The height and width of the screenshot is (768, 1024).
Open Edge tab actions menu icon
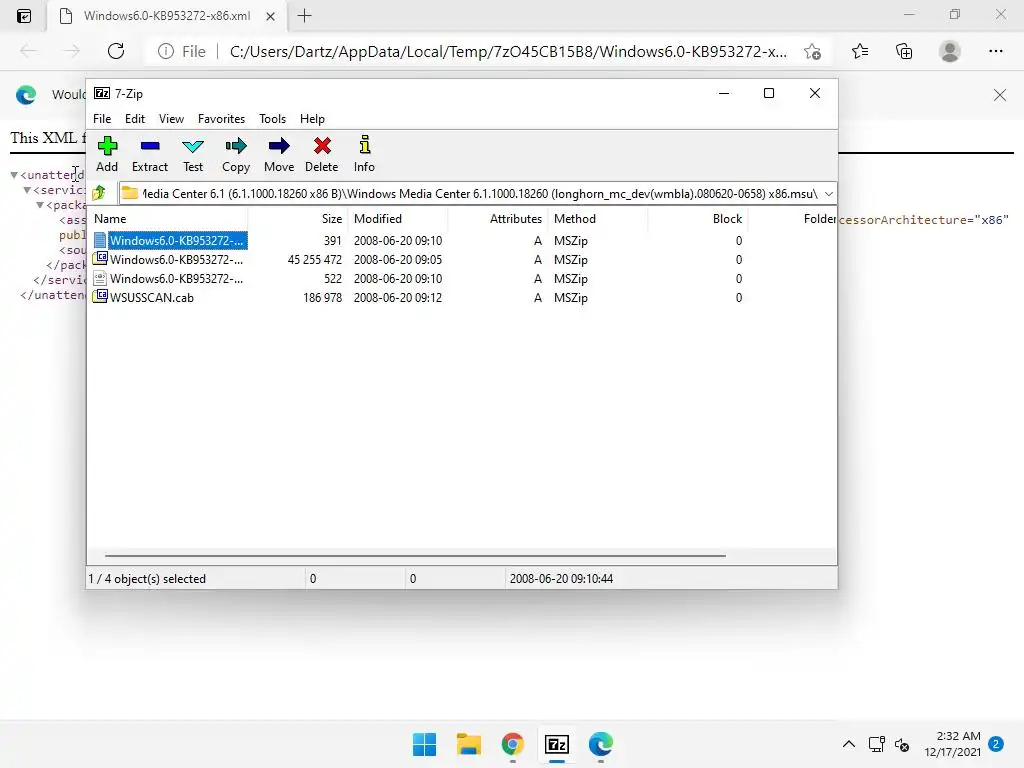[24, 16]
